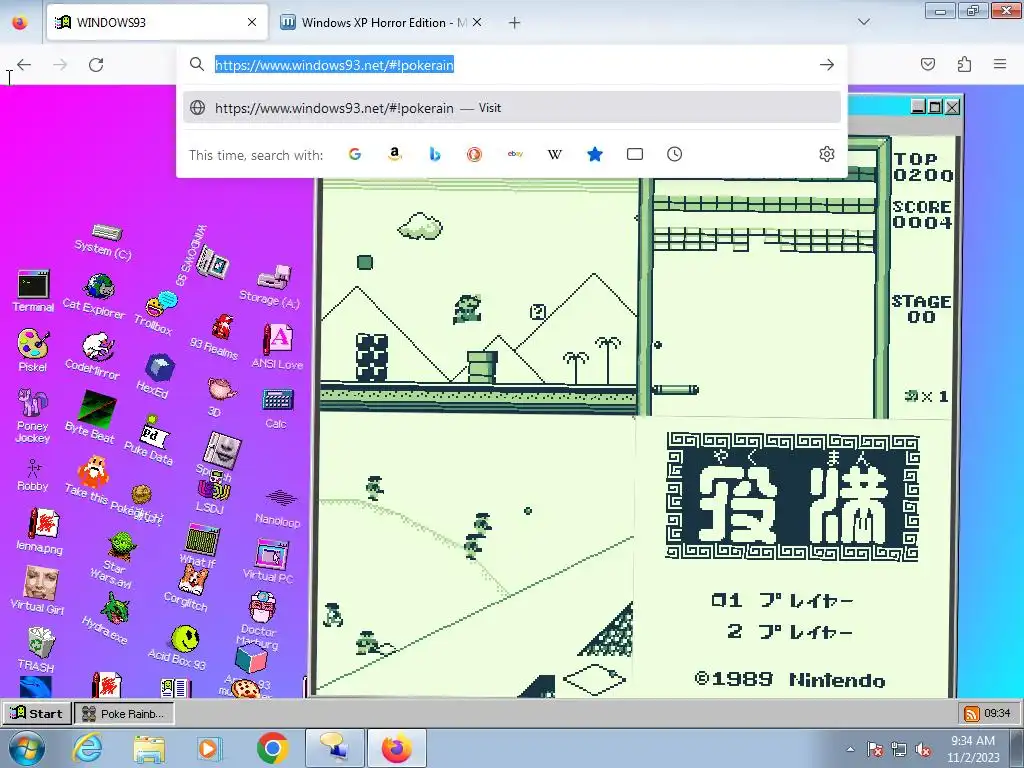Image resolution: width=1024 pixels, height=768 pixels.
Task: Close the Windows XP Horror Edition tab
Action: 477,22
